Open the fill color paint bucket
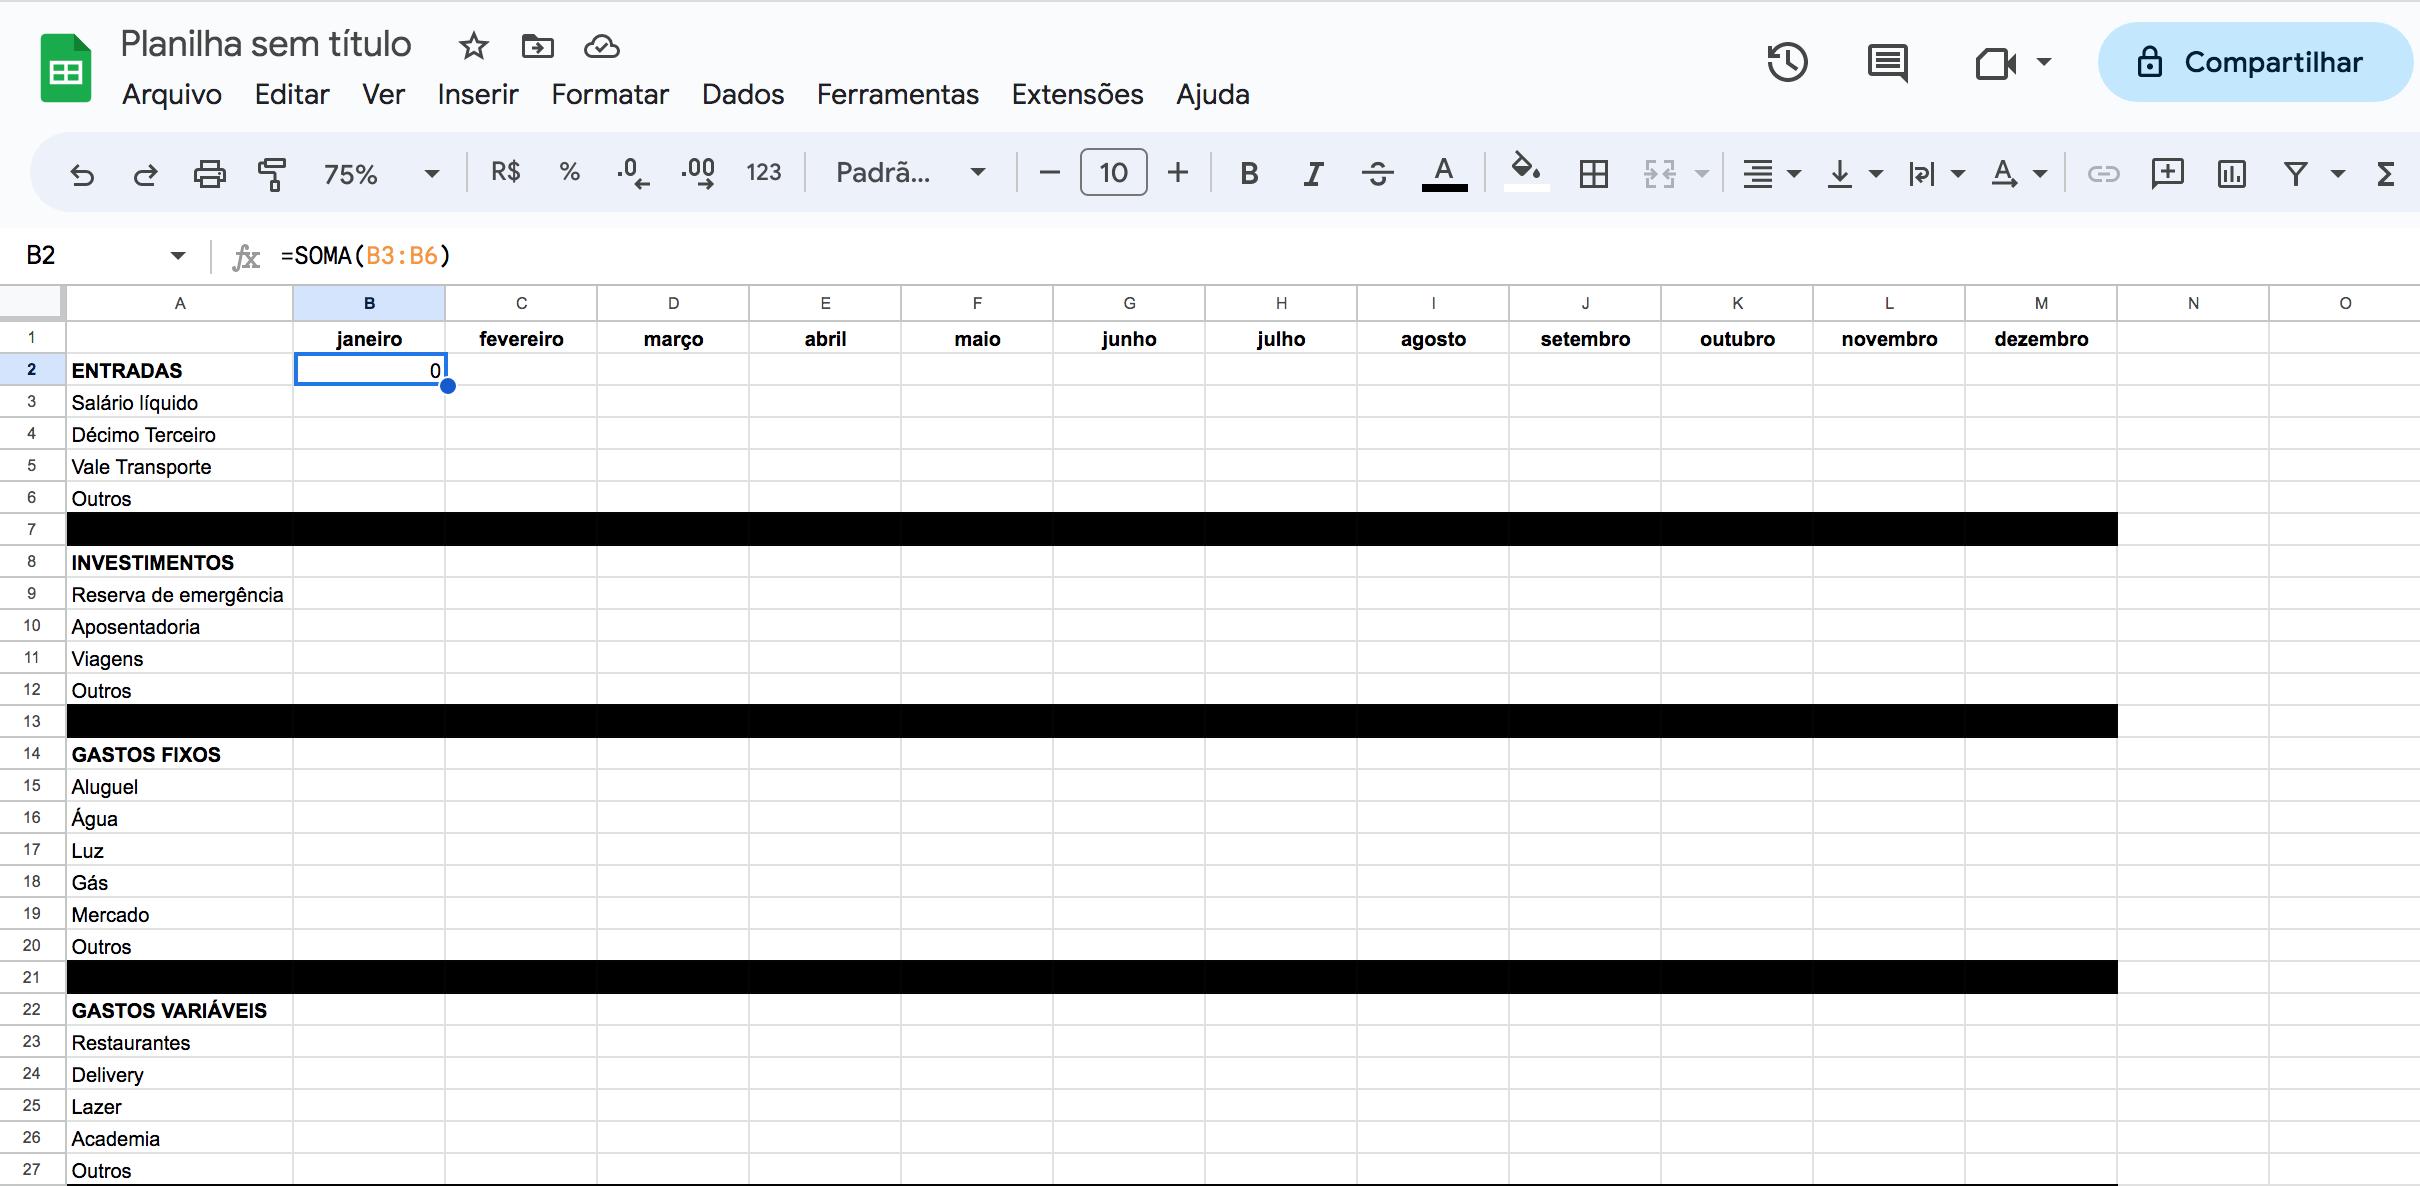Image resolution: width=2420 pixels, height=1186 pixels. (1525, 172)
